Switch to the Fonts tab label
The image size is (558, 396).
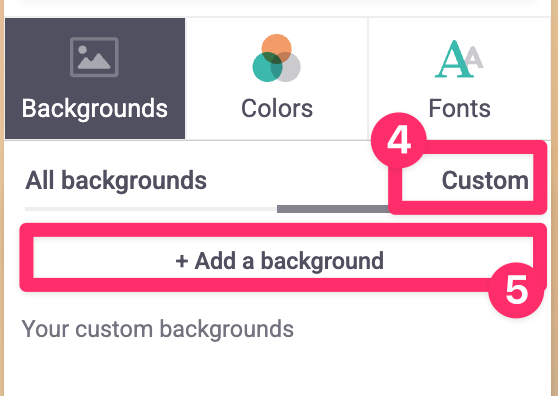pyautogui.click(x=459, y=108)
